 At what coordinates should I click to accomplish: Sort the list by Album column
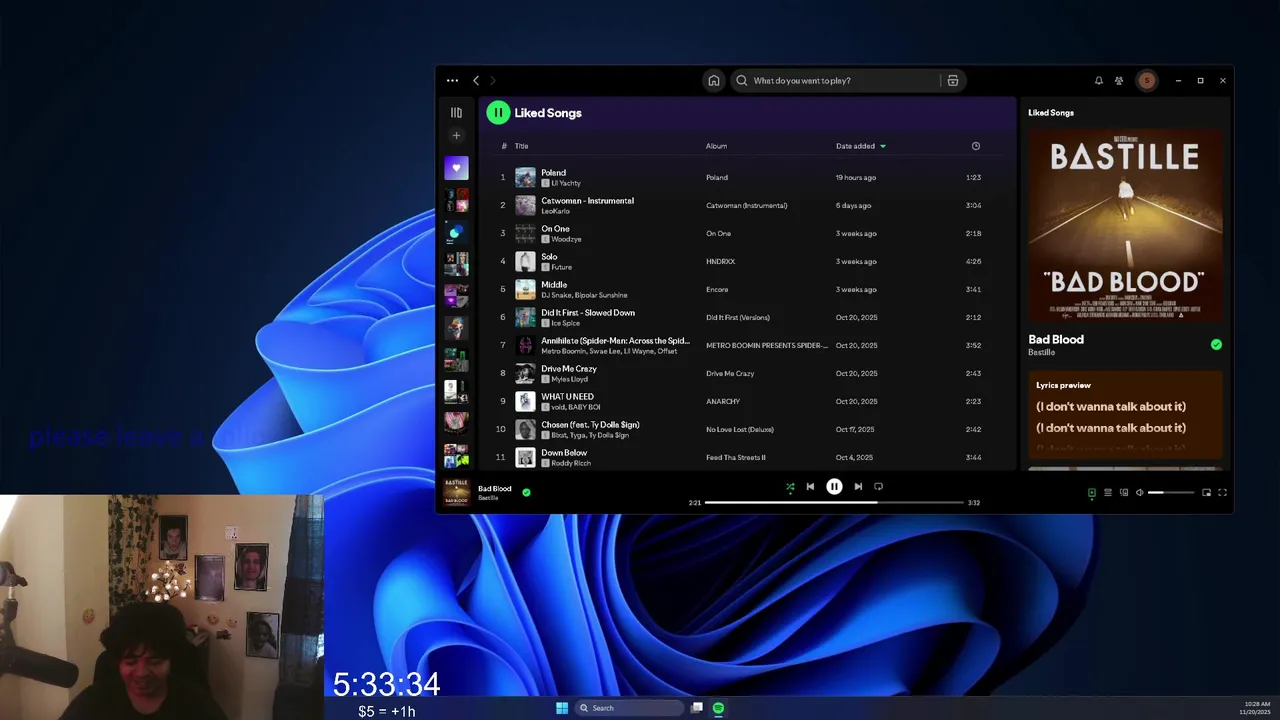pos(716,146)
